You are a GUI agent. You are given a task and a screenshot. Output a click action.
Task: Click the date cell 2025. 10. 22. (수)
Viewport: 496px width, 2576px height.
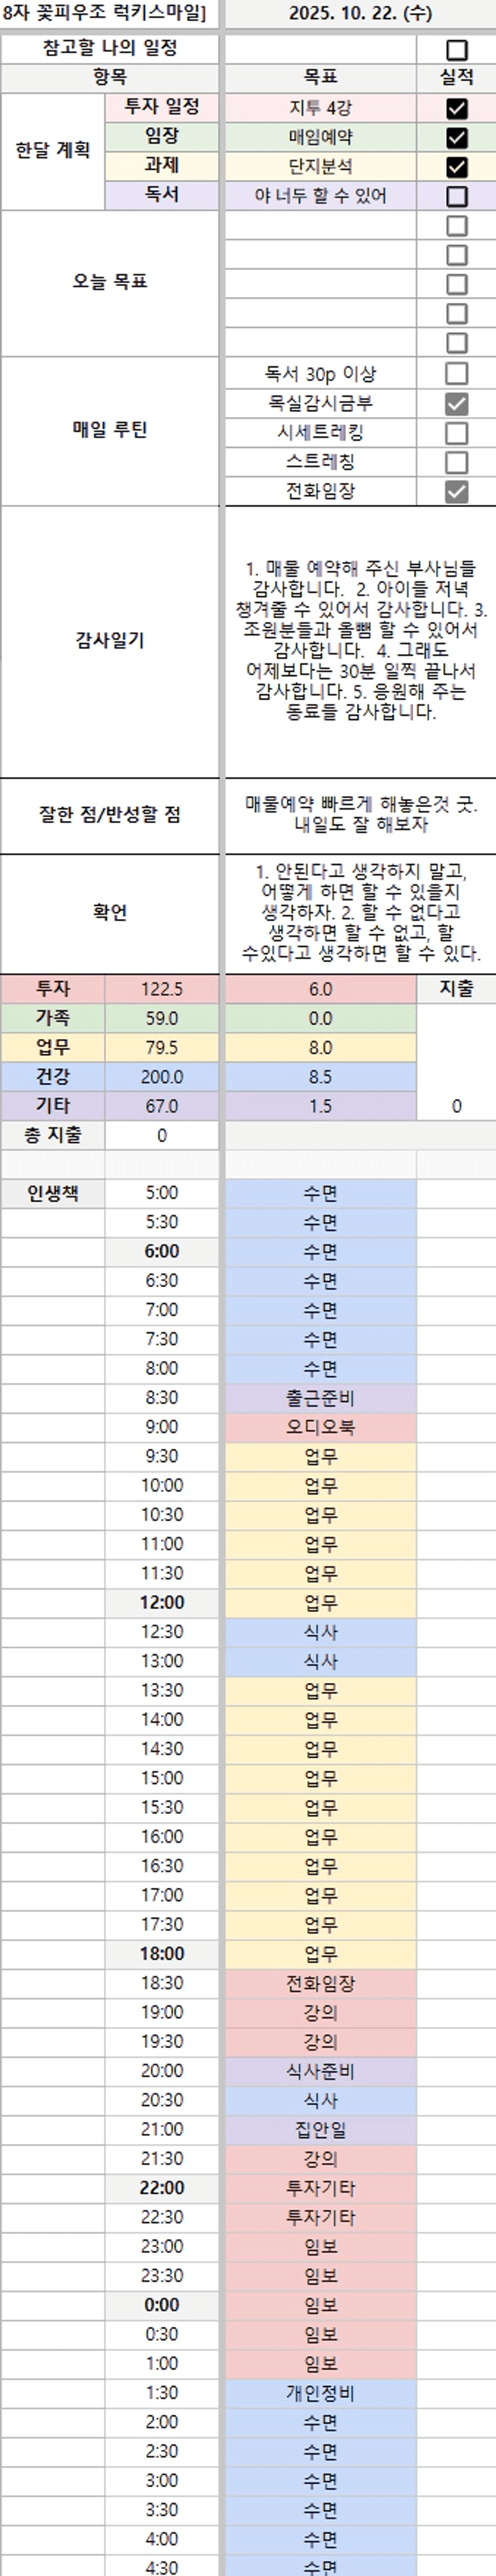tap(360, 14)
